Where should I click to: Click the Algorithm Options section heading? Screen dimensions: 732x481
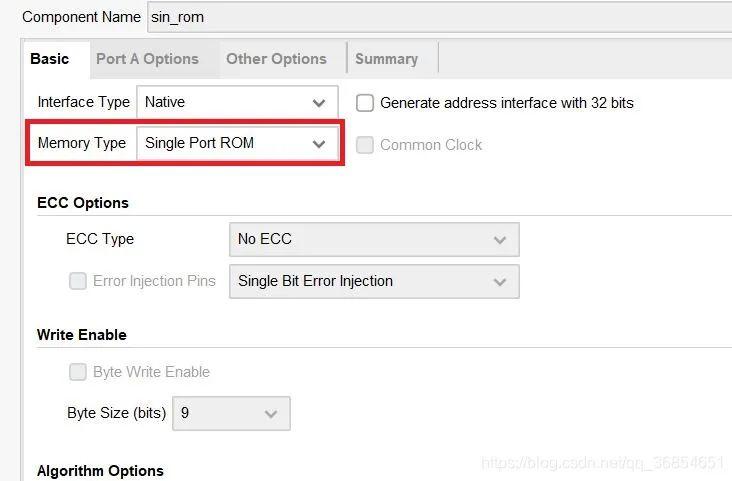(100, 471)
